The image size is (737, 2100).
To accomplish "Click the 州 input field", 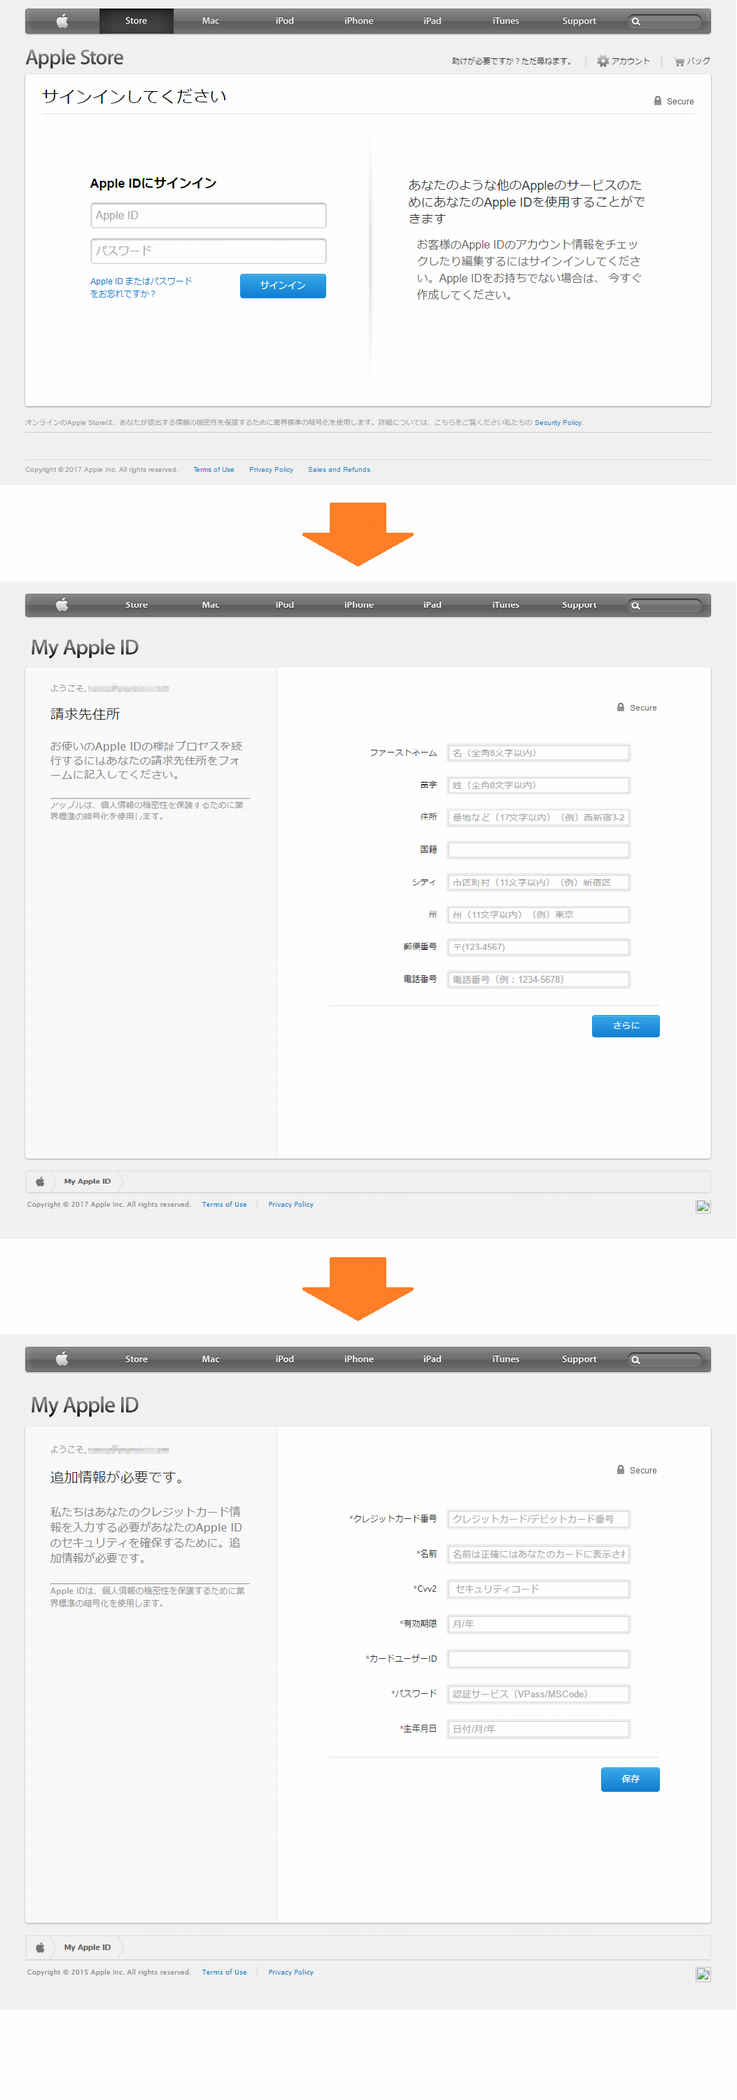I will 539,914.
